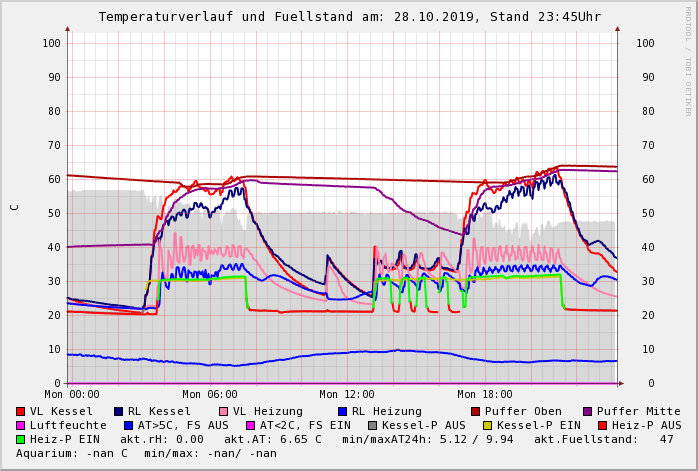Click the Temperaturverlauf und Fuellstand chart title
Viewport: 698px width, 471px height.
(349, 17)
